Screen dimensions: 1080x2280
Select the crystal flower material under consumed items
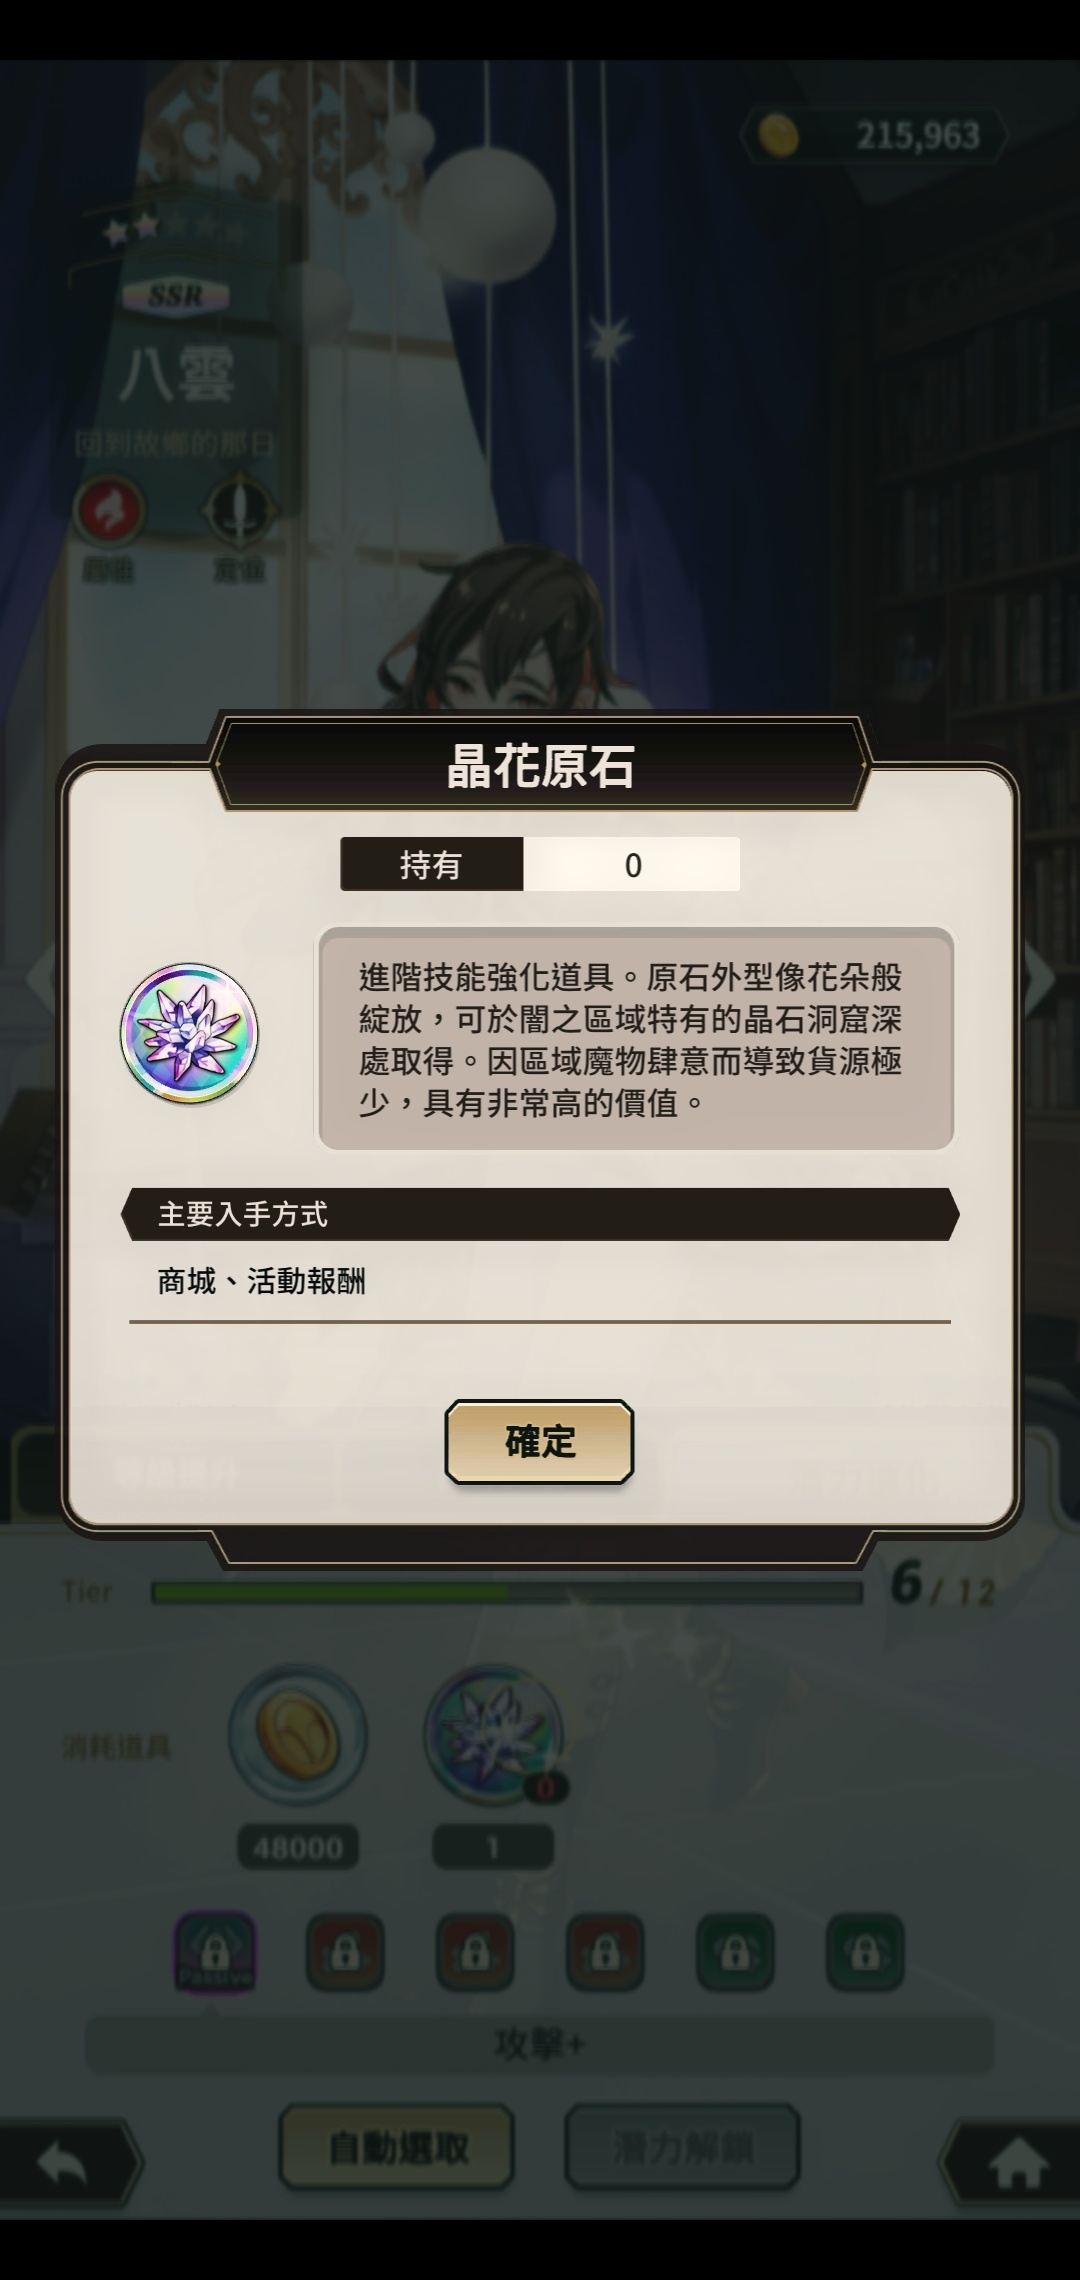494,1735
